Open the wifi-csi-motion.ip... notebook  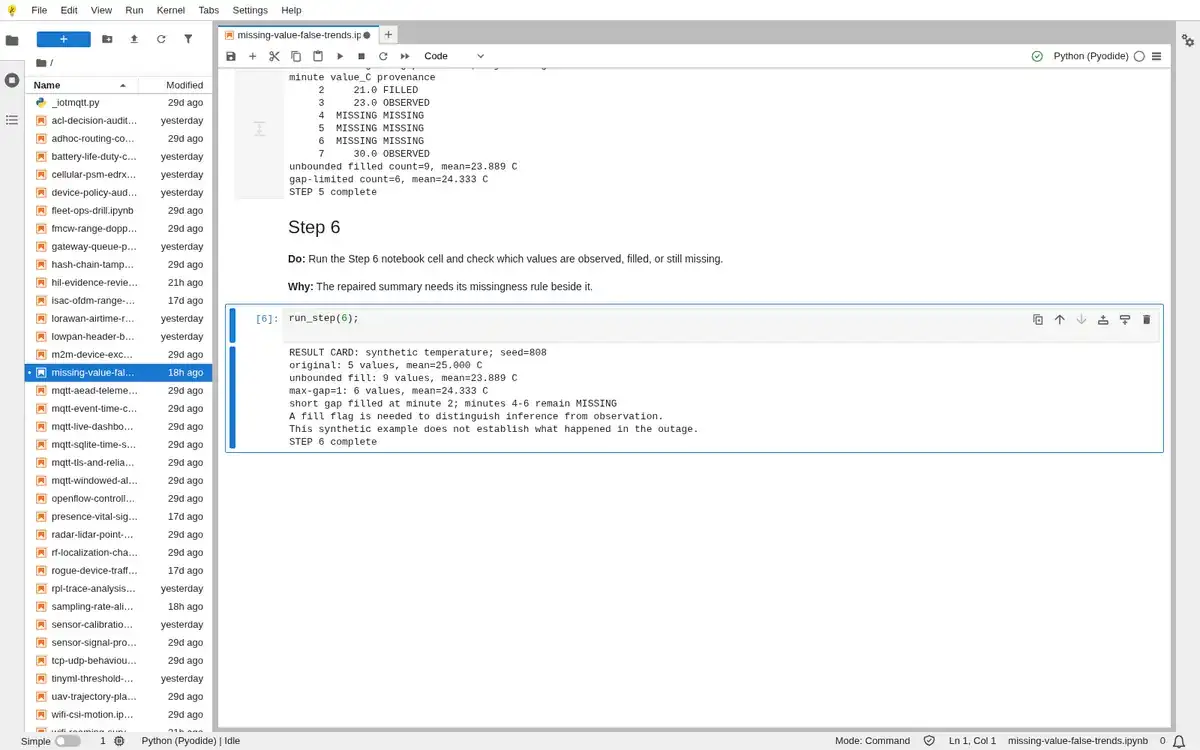[x=118, y=714]
